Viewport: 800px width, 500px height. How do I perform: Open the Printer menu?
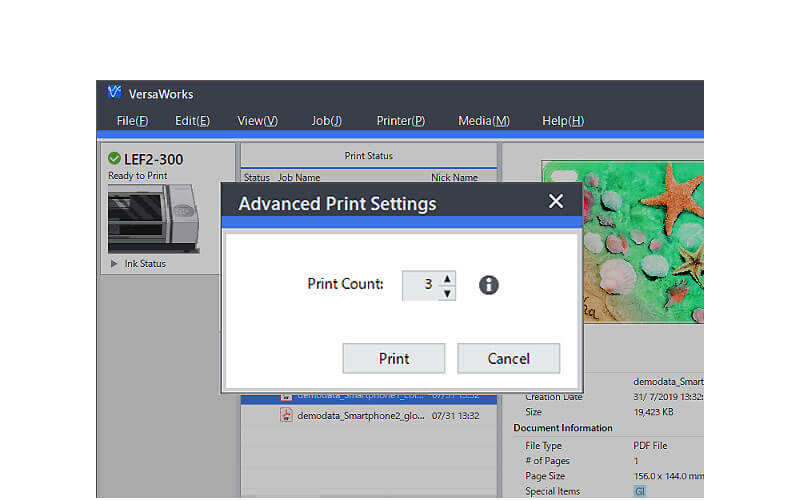point(400,121)
